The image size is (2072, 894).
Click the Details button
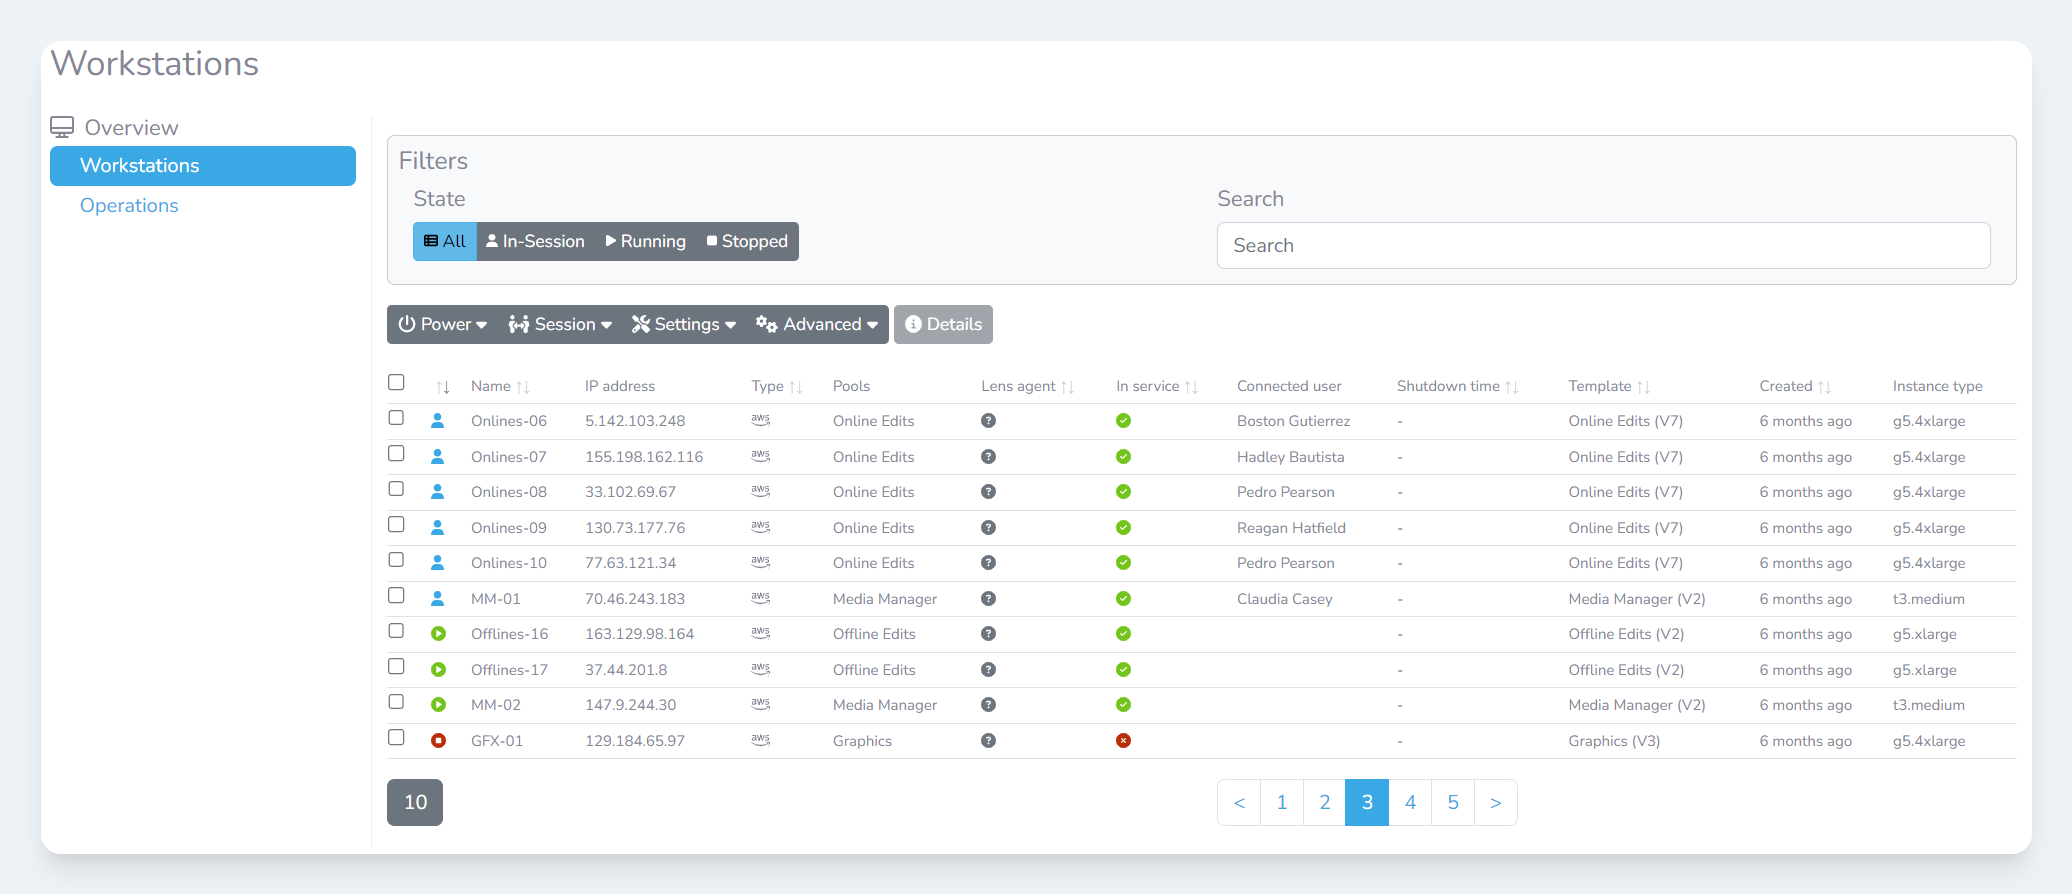point(943,324)
